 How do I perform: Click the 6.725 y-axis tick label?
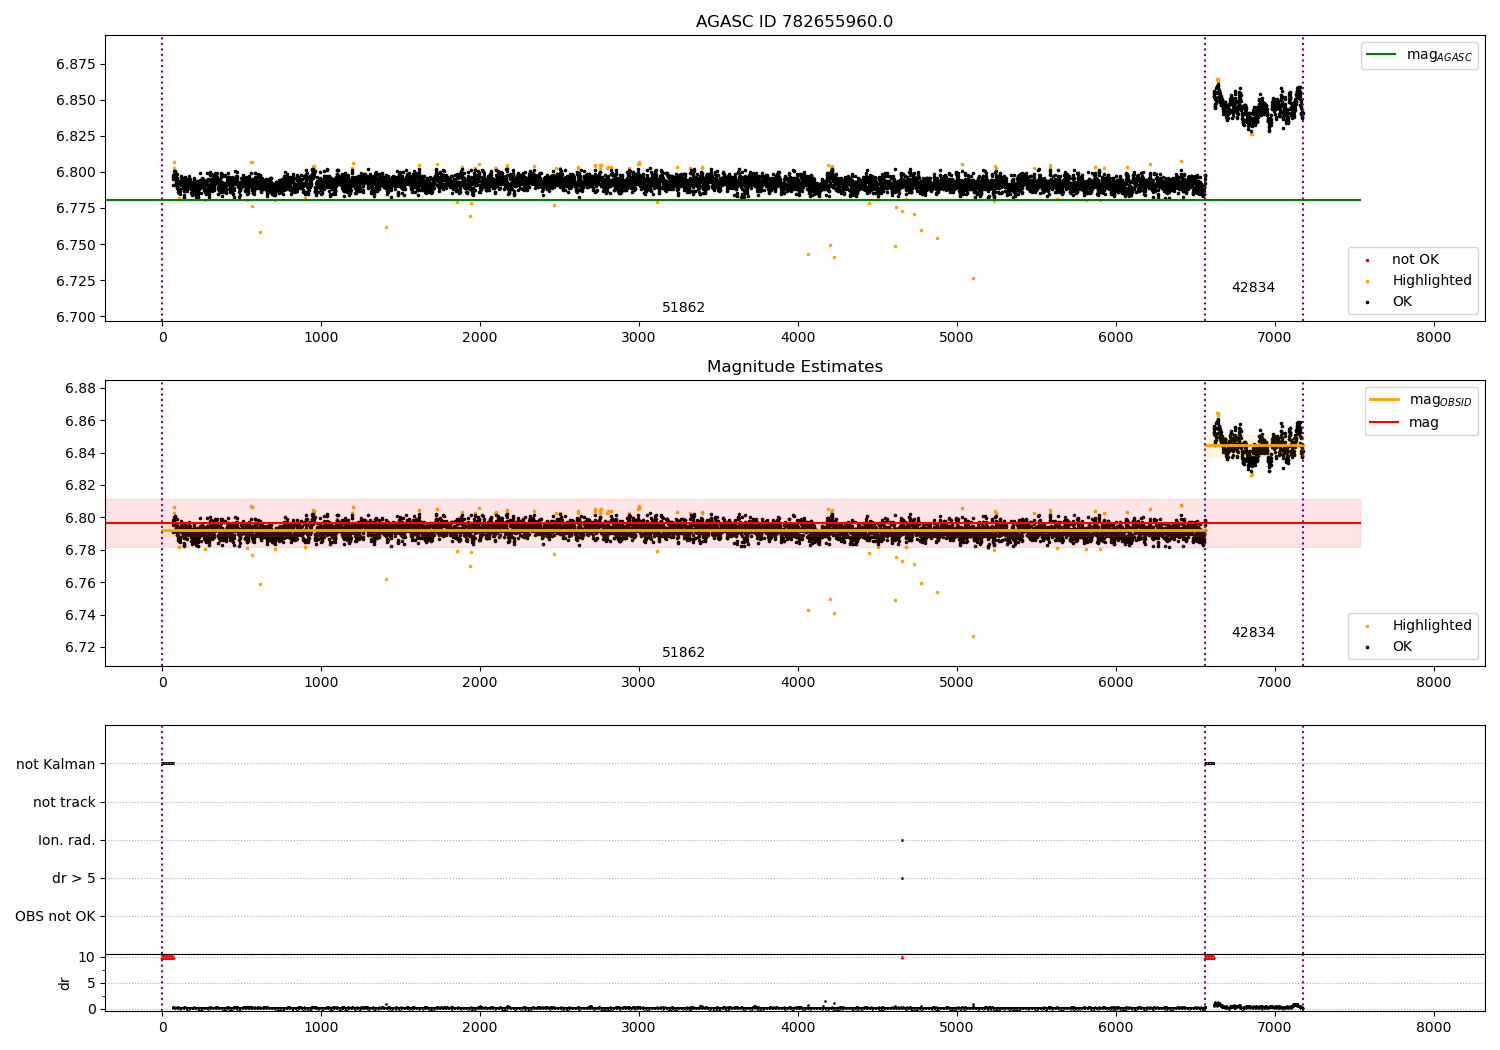76,282
